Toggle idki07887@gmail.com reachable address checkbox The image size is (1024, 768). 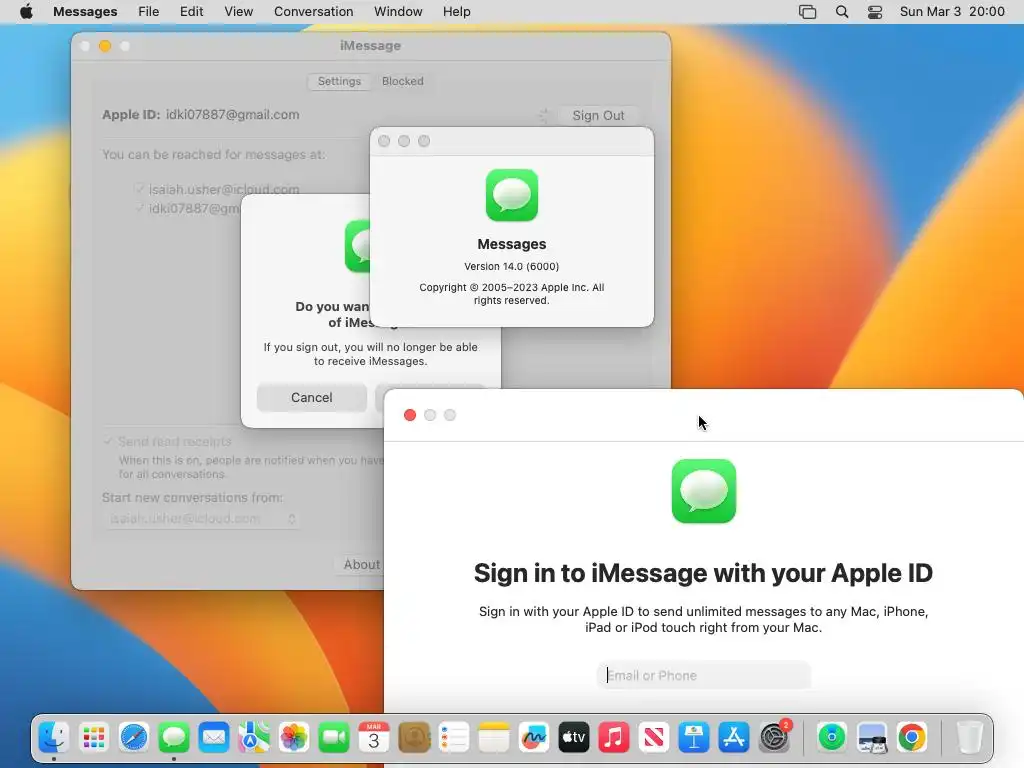tap(139, 208)
